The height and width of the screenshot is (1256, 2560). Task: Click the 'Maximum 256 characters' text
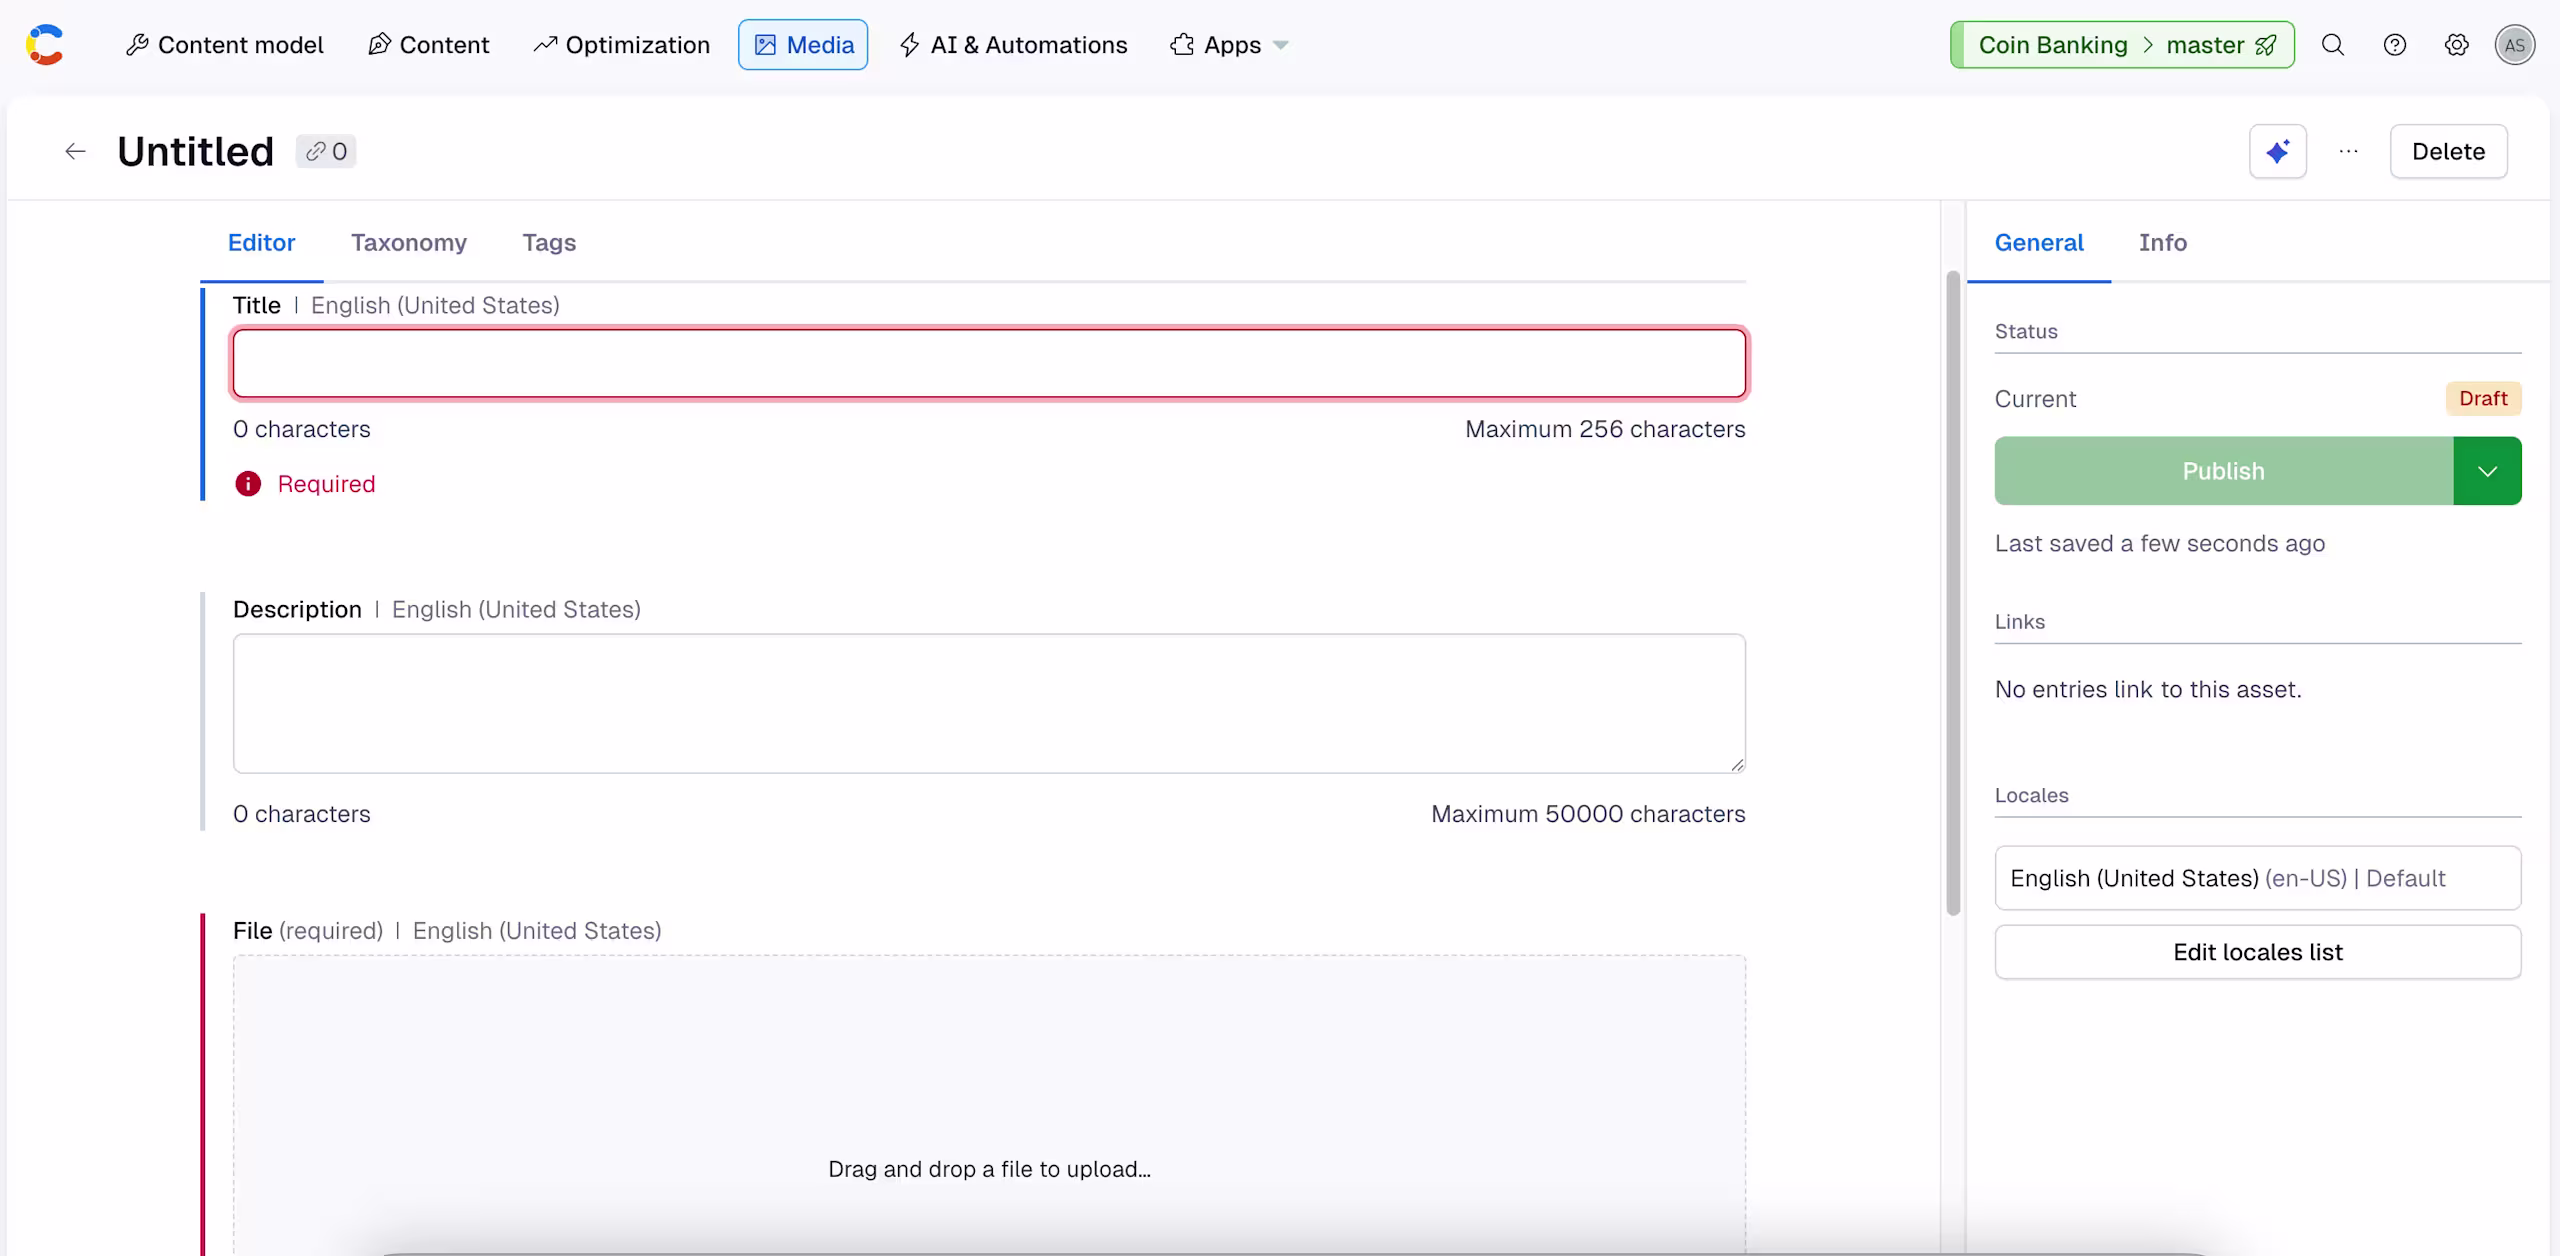click(x=1605, y=429)
